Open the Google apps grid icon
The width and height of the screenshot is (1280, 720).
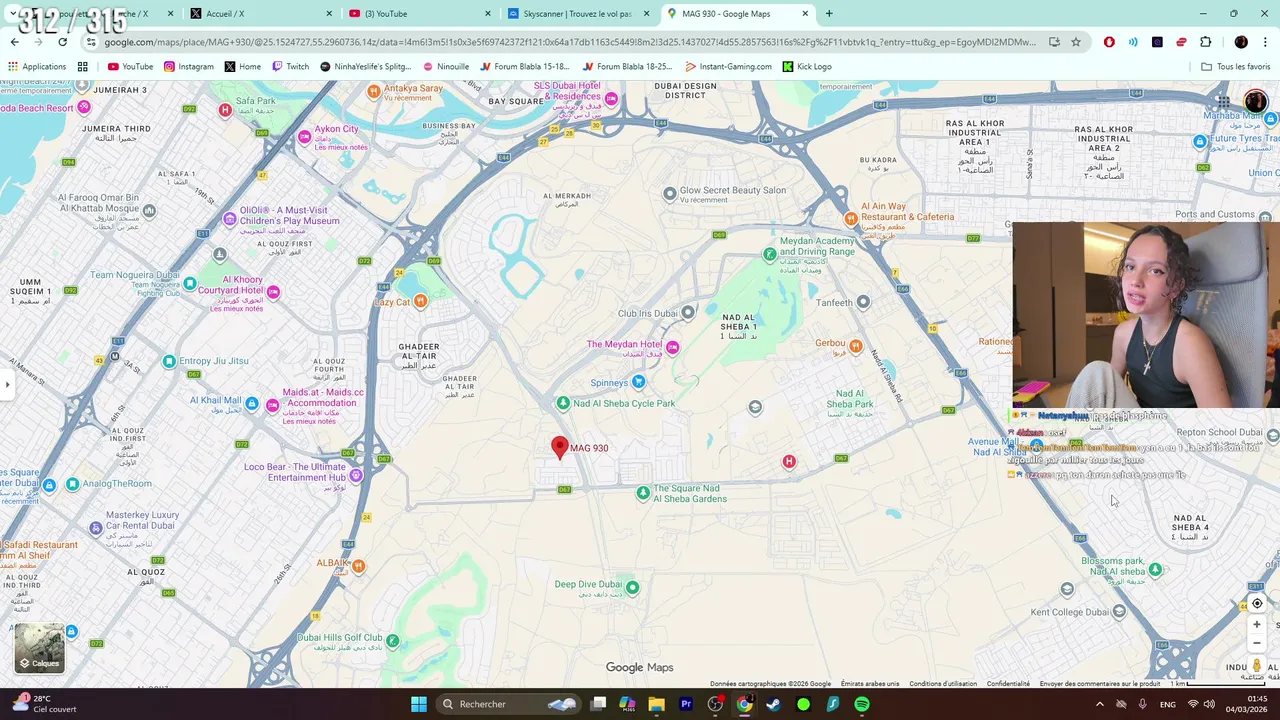point(1223,102)
